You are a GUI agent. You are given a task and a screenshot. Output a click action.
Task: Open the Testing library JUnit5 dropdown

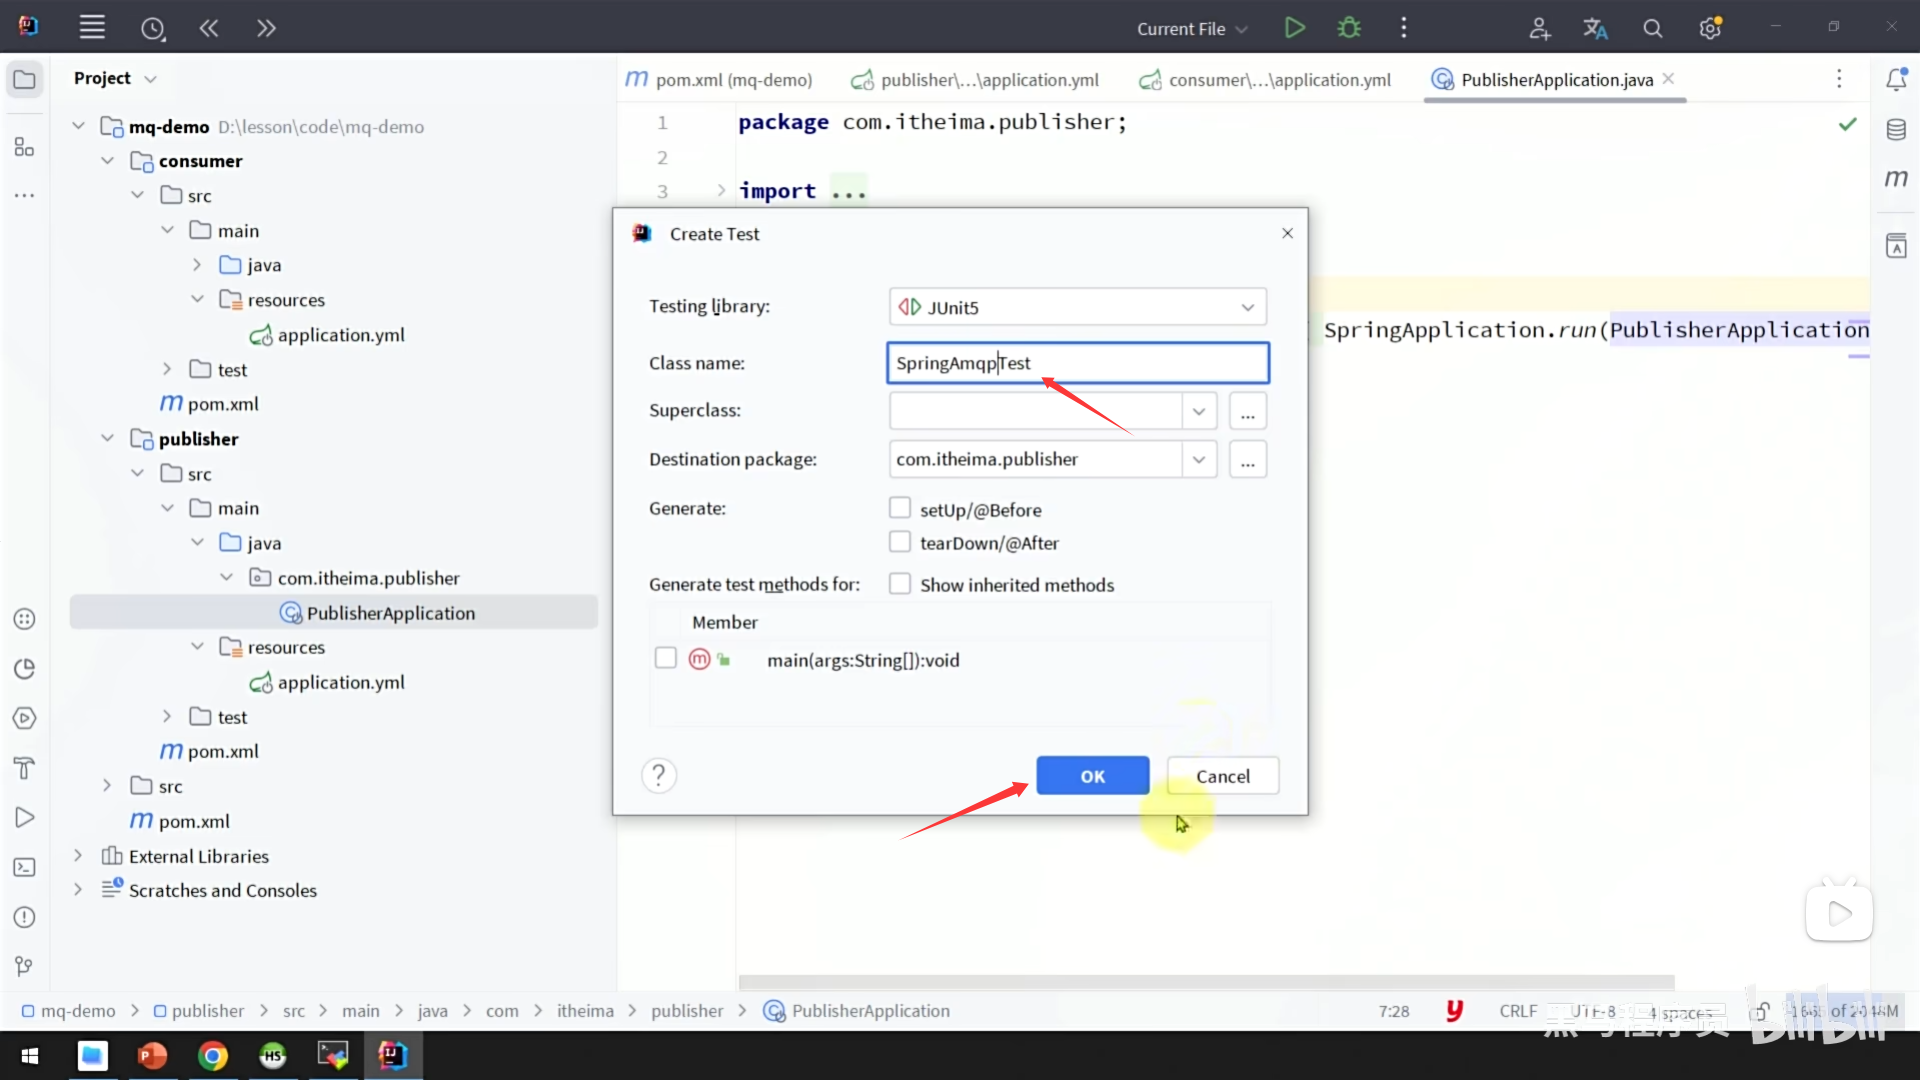pos(1077,307)
